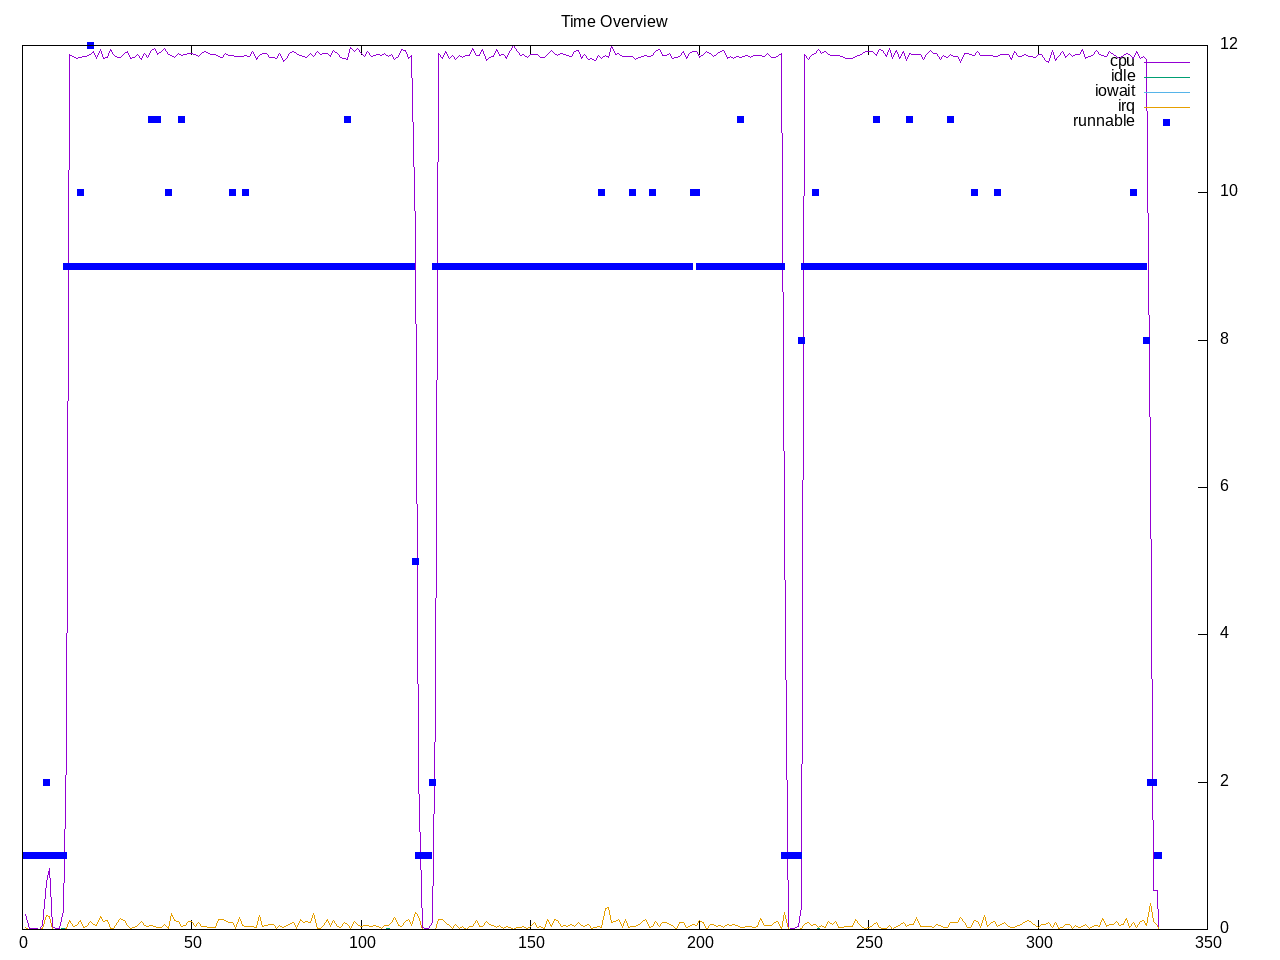
Task: Toggle the "runnable" legend entry
Action: [x=1103, y=121]
